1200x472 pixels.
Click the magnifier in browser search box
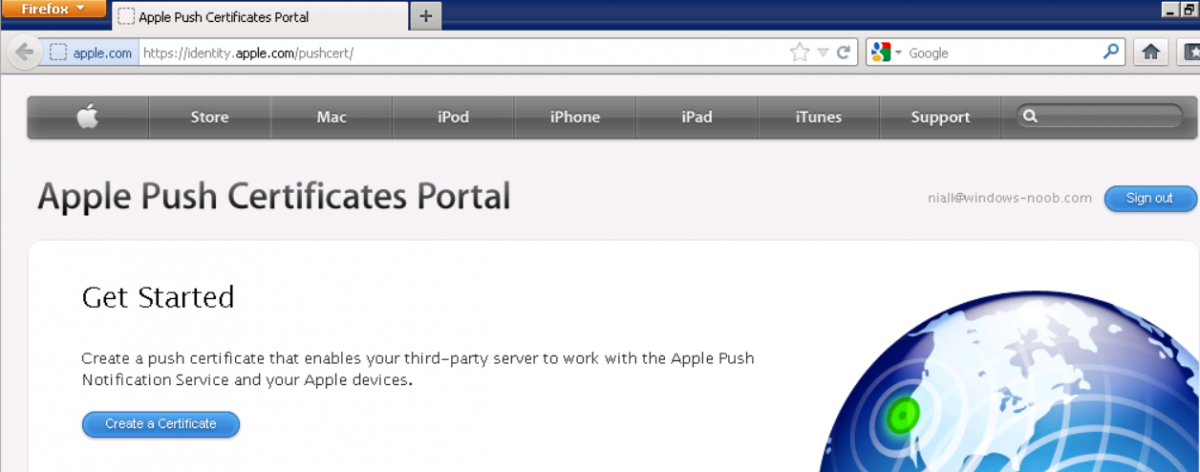click(x=1111, y=52)
